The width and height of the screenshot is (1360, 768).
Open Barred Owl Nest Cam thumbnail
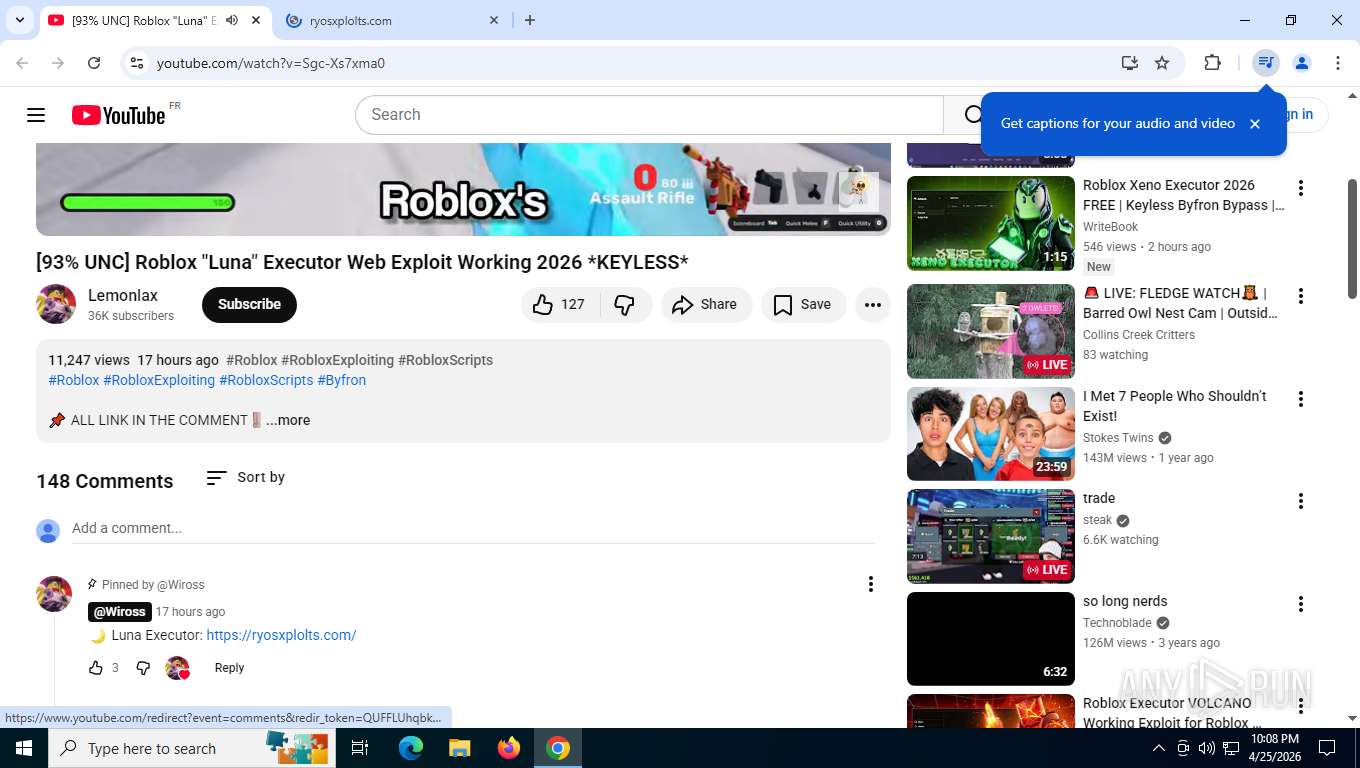point(991,331)
